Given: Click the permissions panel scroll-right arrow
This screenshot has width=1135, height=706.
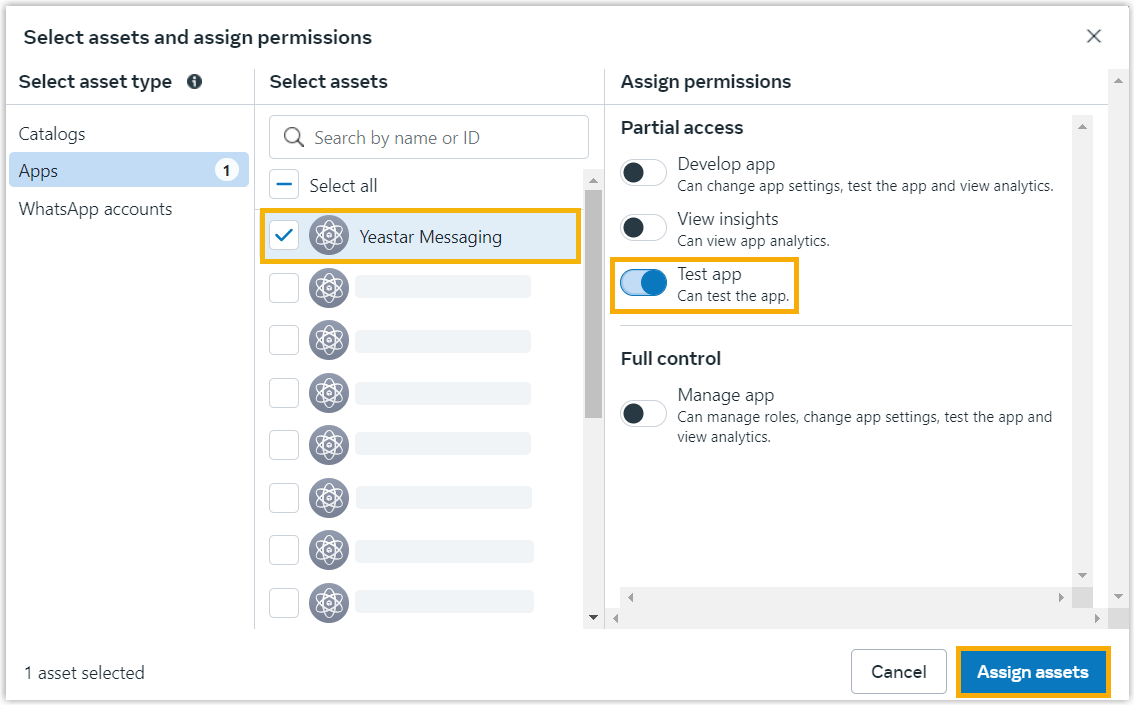Looking at the screenshot, I should coord(1061,597).
